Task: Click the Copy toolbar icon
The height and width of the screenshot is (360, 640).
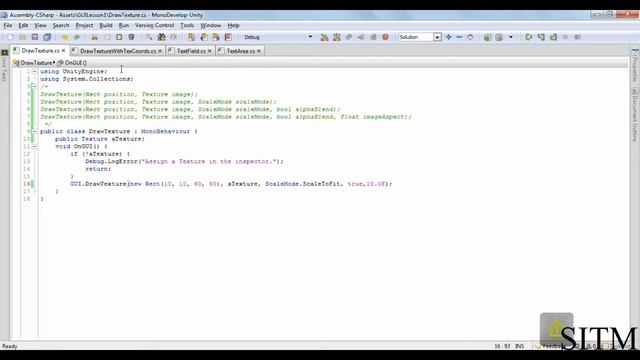Action: tap(107, 37)
